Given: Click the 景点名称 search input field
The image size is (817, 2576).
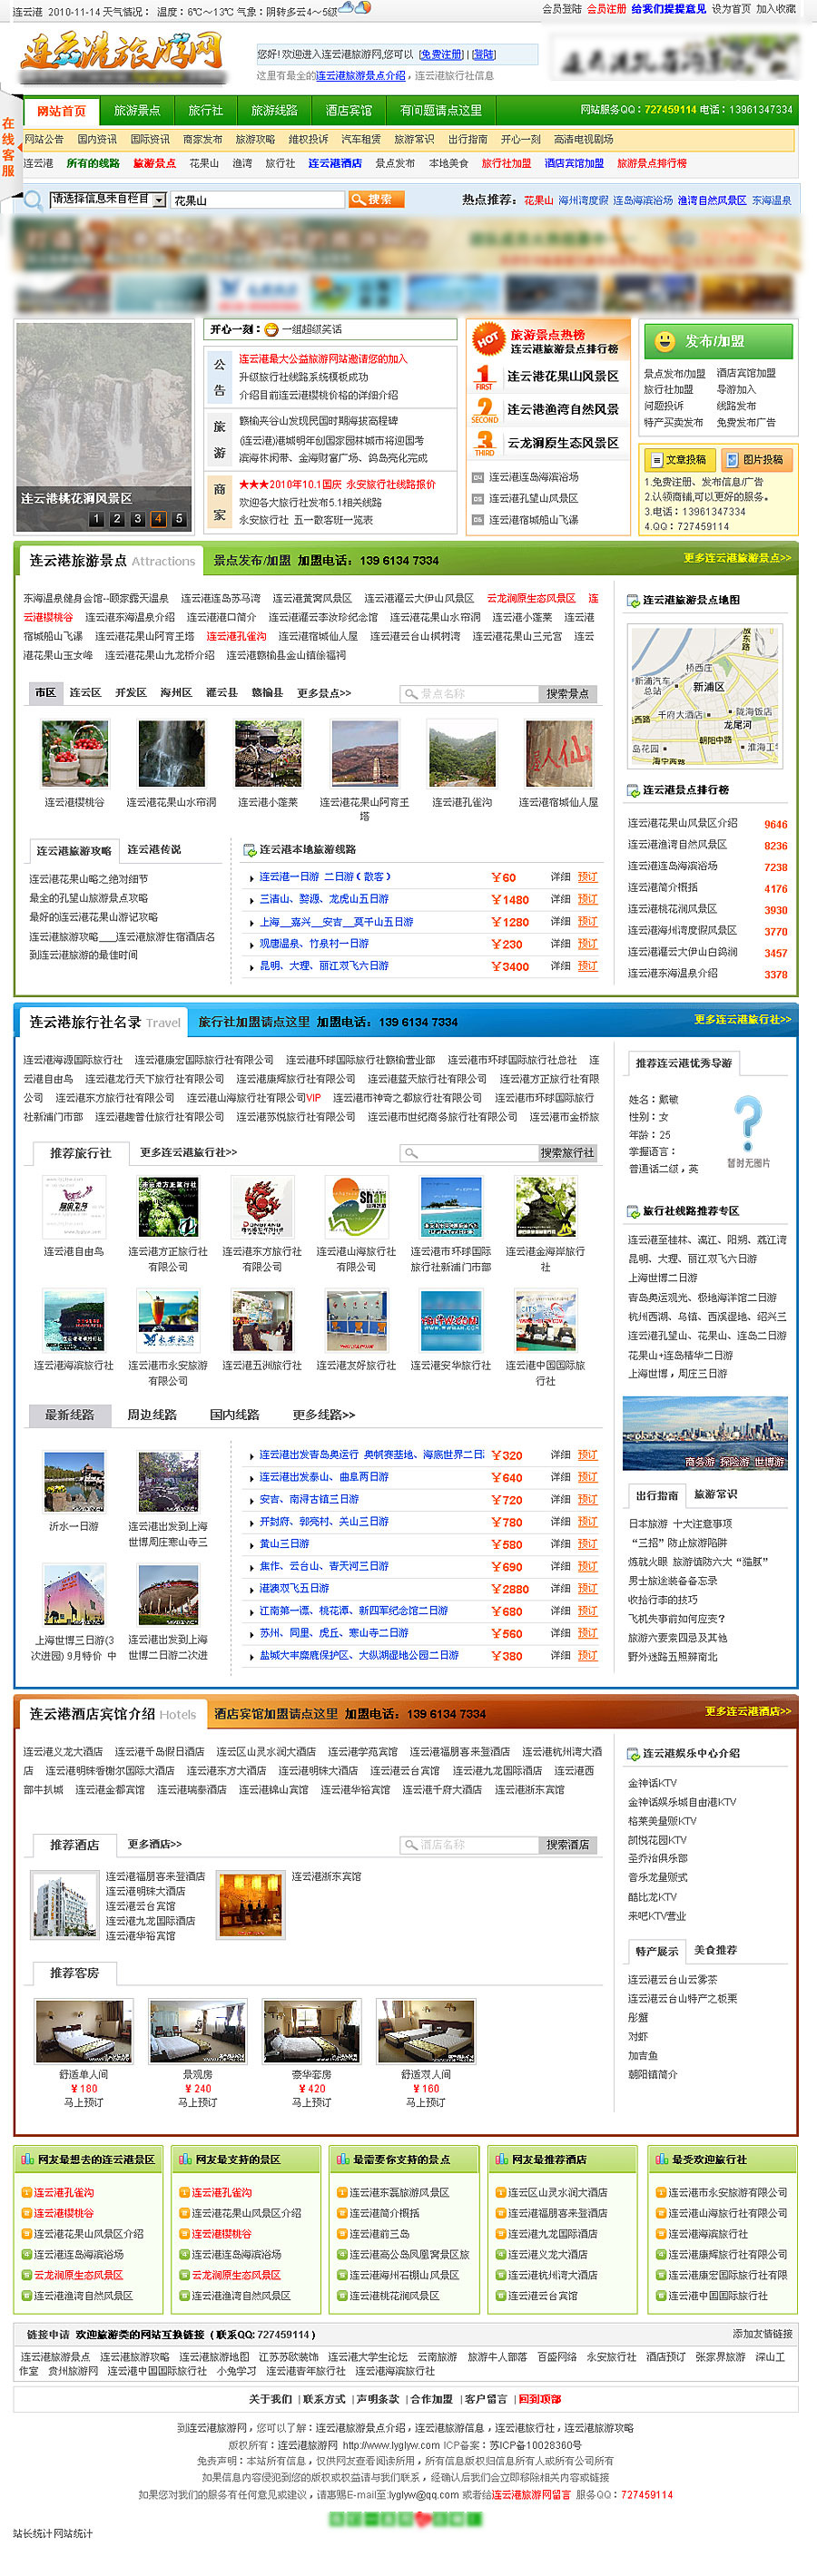Looking at the screenshot, I should tap(468, 694).
